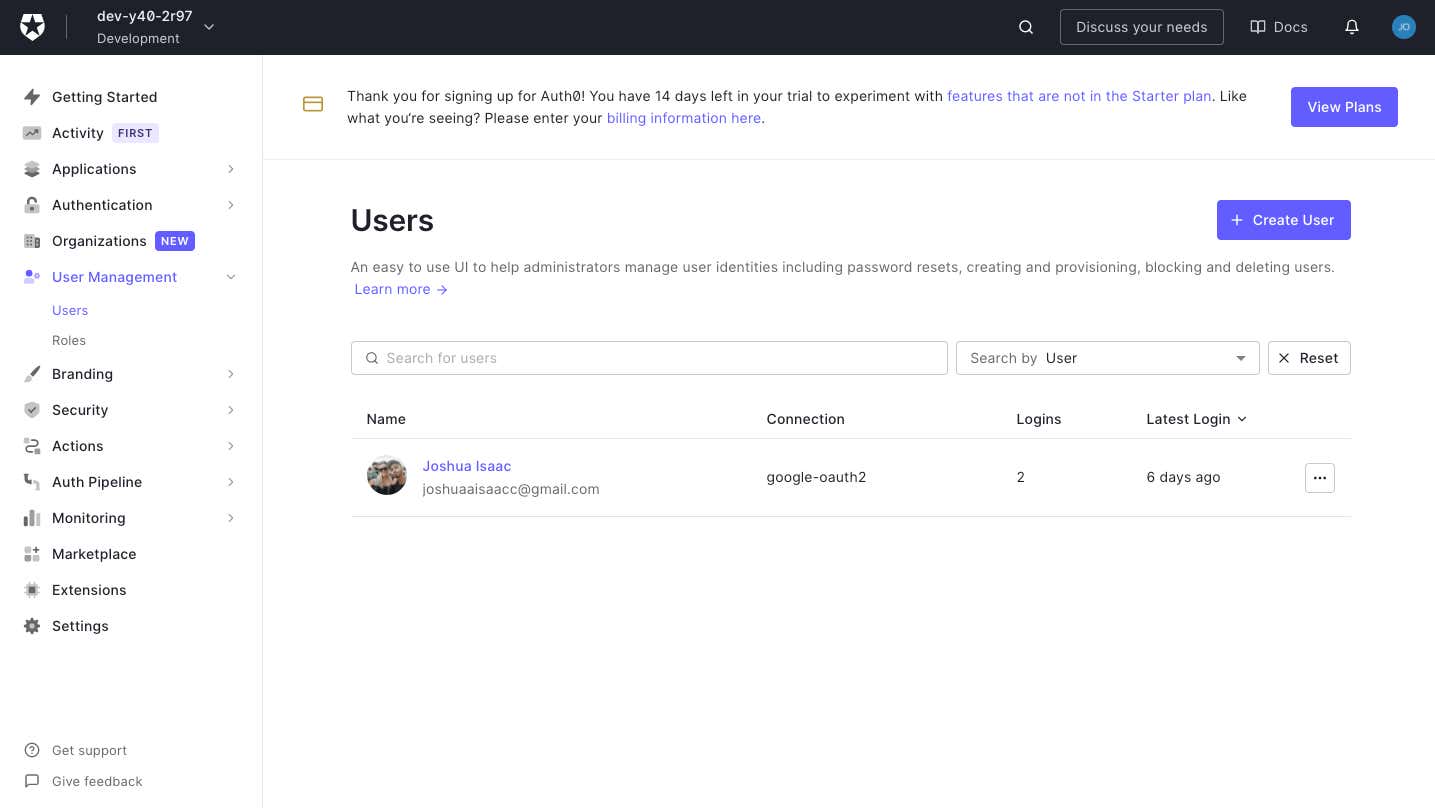The image size is (1435, 808).
Task: Click the google-oauth2 connection cell
Action: pyautogui.click(x=816, y=477)
